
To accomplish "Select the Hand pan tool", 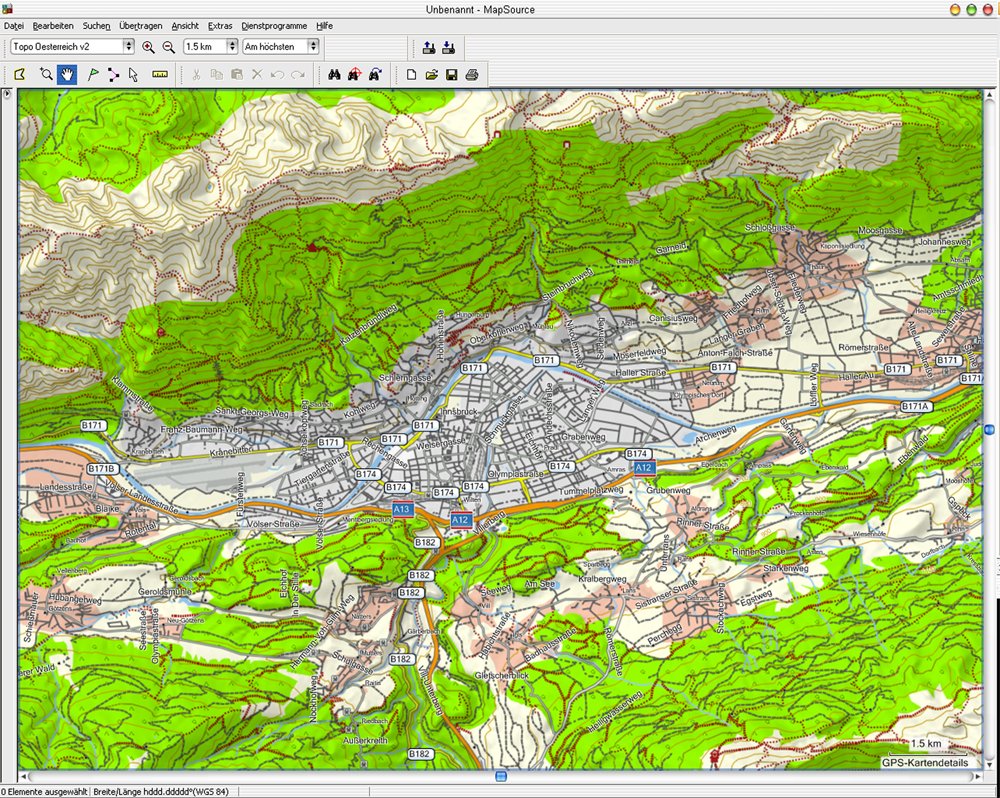I will click(66, 75).
